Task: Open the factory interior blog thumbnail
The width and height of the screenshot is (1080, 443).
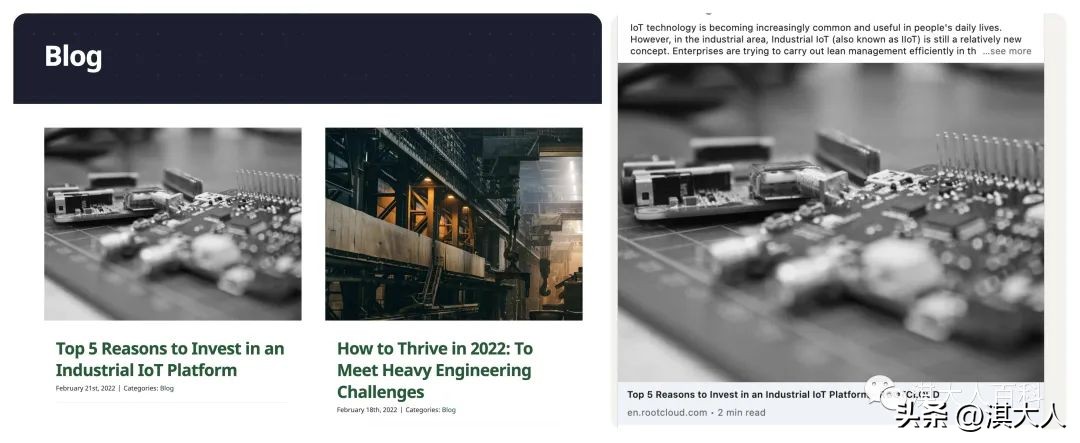Action: click(x=454, y=224)
